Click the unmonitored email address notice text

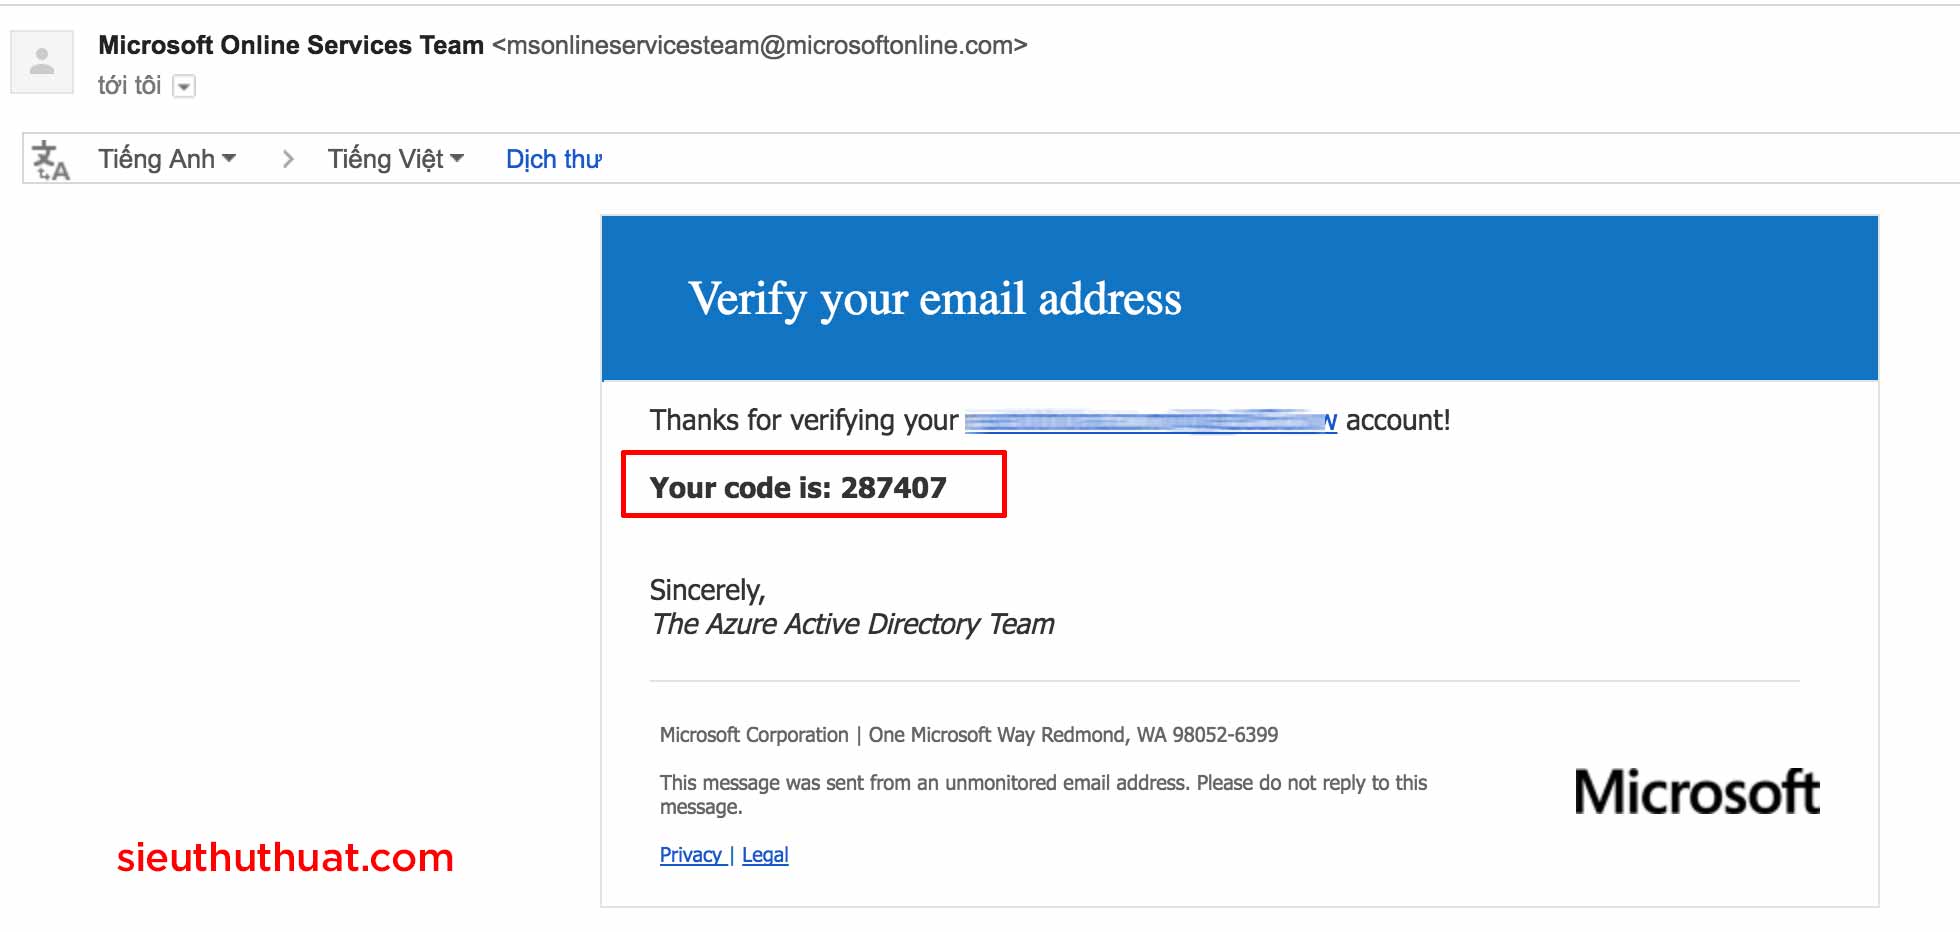click(x=1043, y=795)
